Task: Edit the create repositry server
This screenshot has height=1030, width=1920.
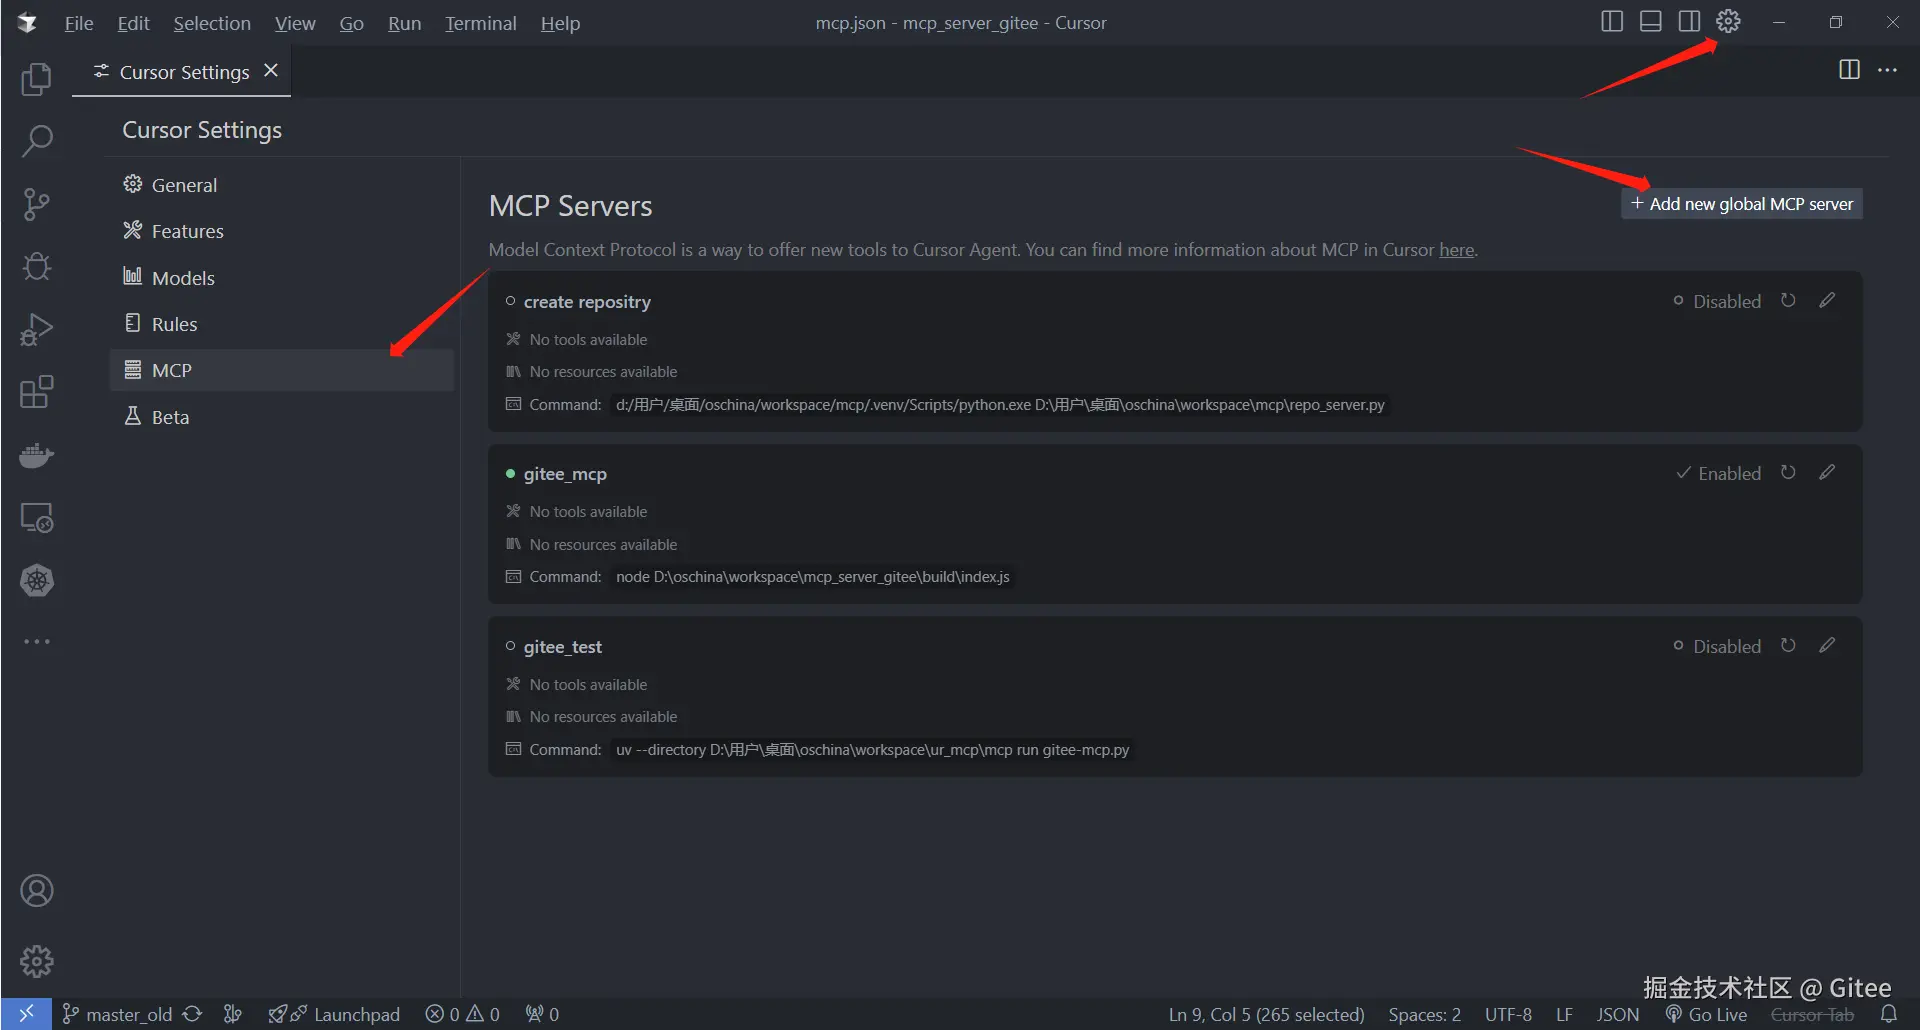Action: [x=1827, y=301]
